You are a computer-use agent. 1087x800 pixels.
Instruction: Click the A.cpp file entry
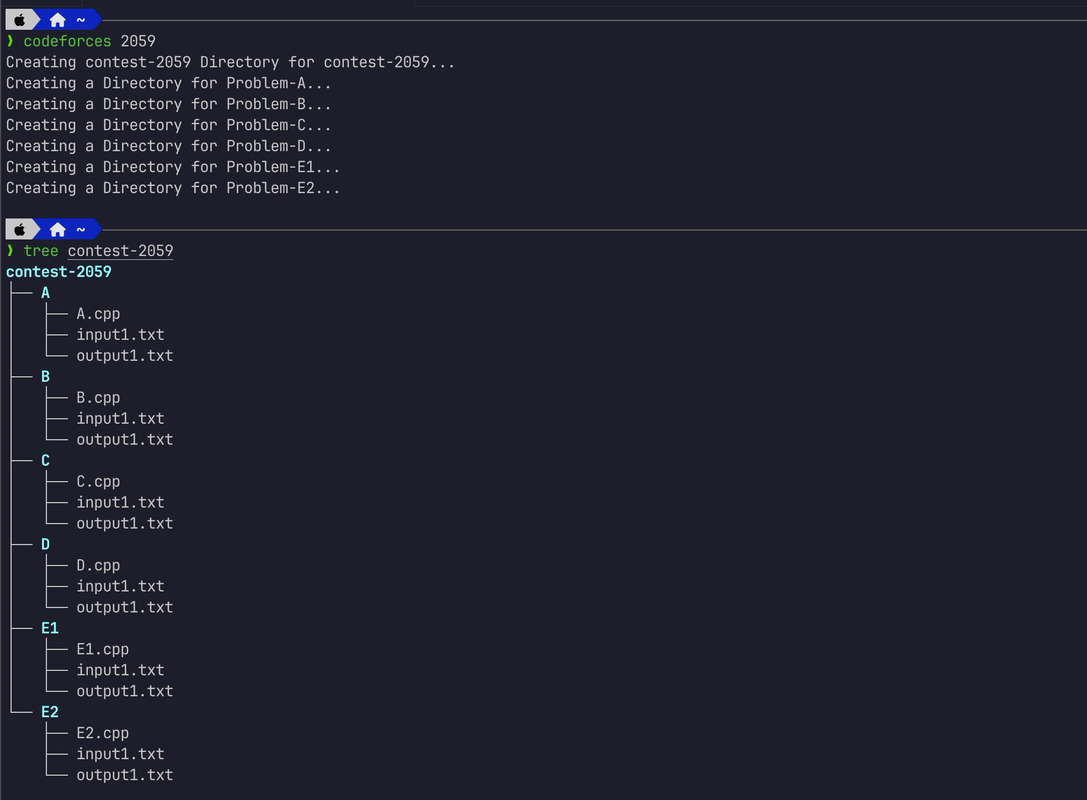(98, 314)
